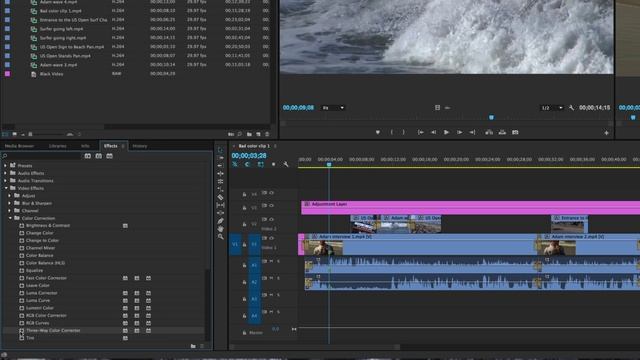Select the Rolling Edit tool
640x360 pixels.
pyautogui.click(x=220, y=173)
